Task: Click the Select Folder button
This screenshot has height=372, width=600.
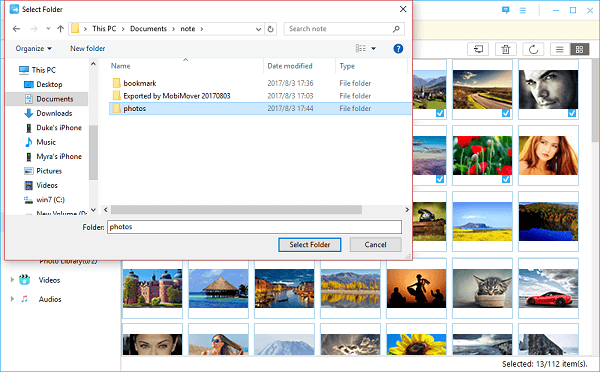Action: pos(310,245)
